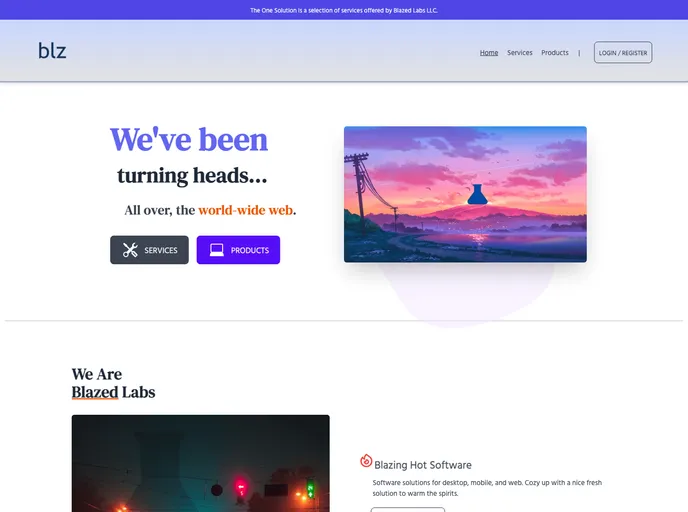The height and width of the screenshot is (512, 688).
Task: Click the orange "world-wide web" text
Action: coord(246,210)
